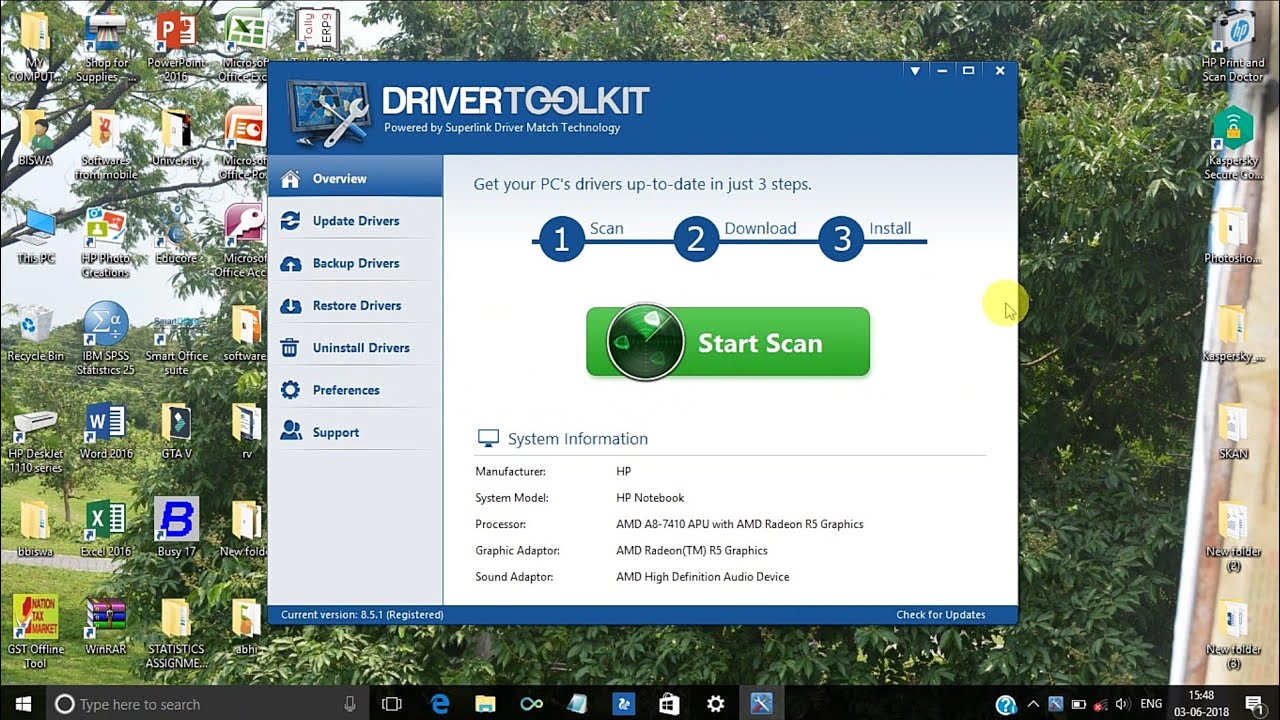The width and height of the screenshot is (1280, 720).
Task: Open the Backup Drivers section
Action: [x=355, y=263]
